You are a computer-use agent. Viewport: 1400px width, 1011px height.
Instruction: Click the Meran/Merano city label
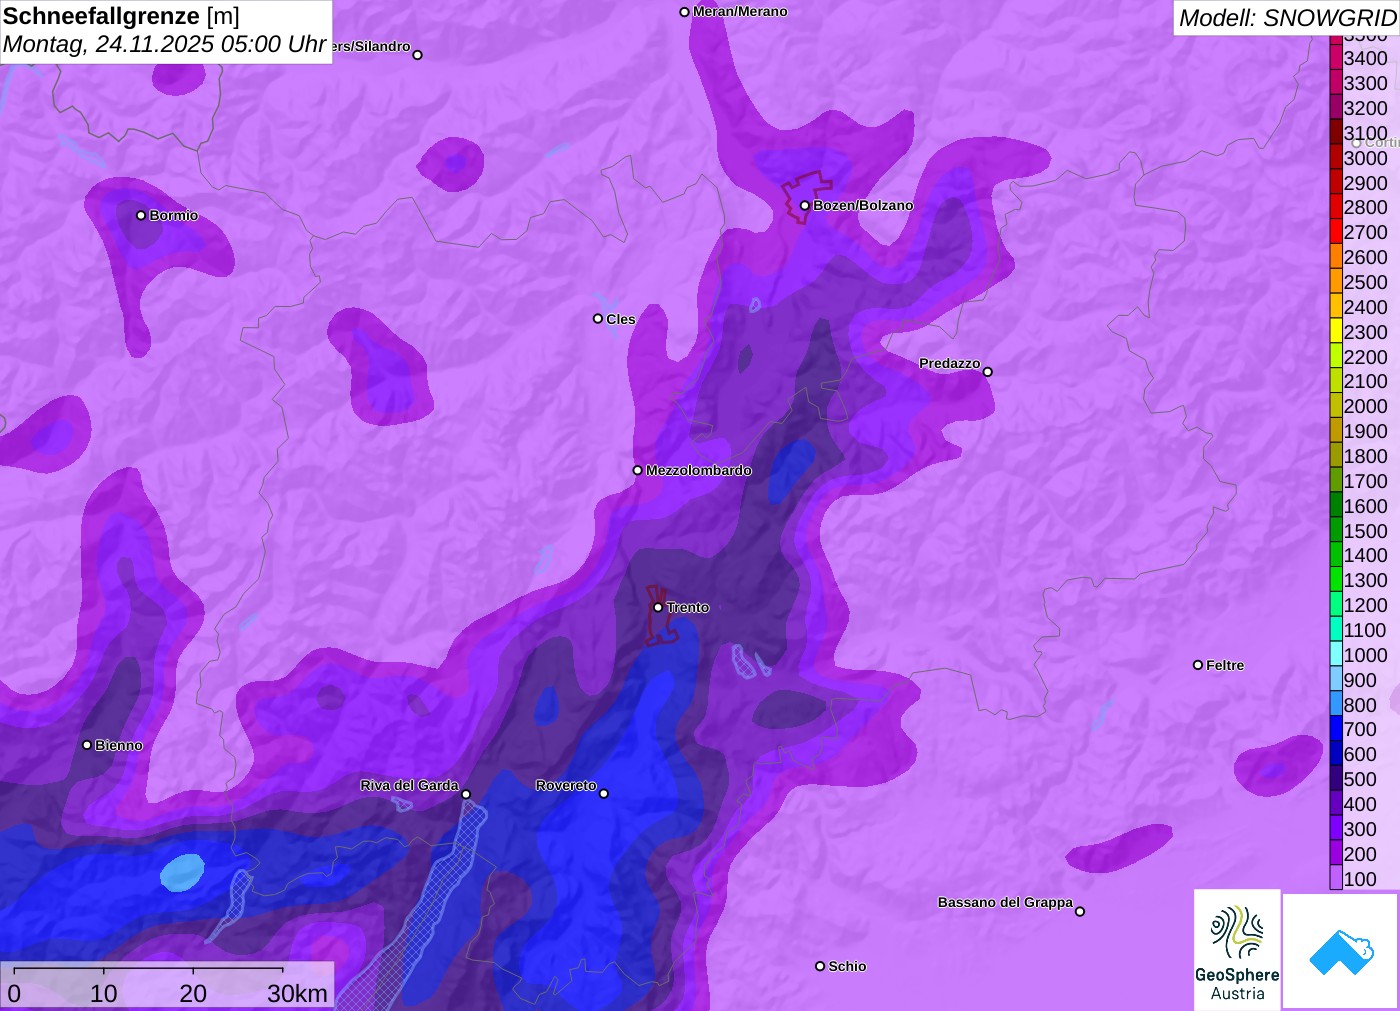click(x=740, y=12)
